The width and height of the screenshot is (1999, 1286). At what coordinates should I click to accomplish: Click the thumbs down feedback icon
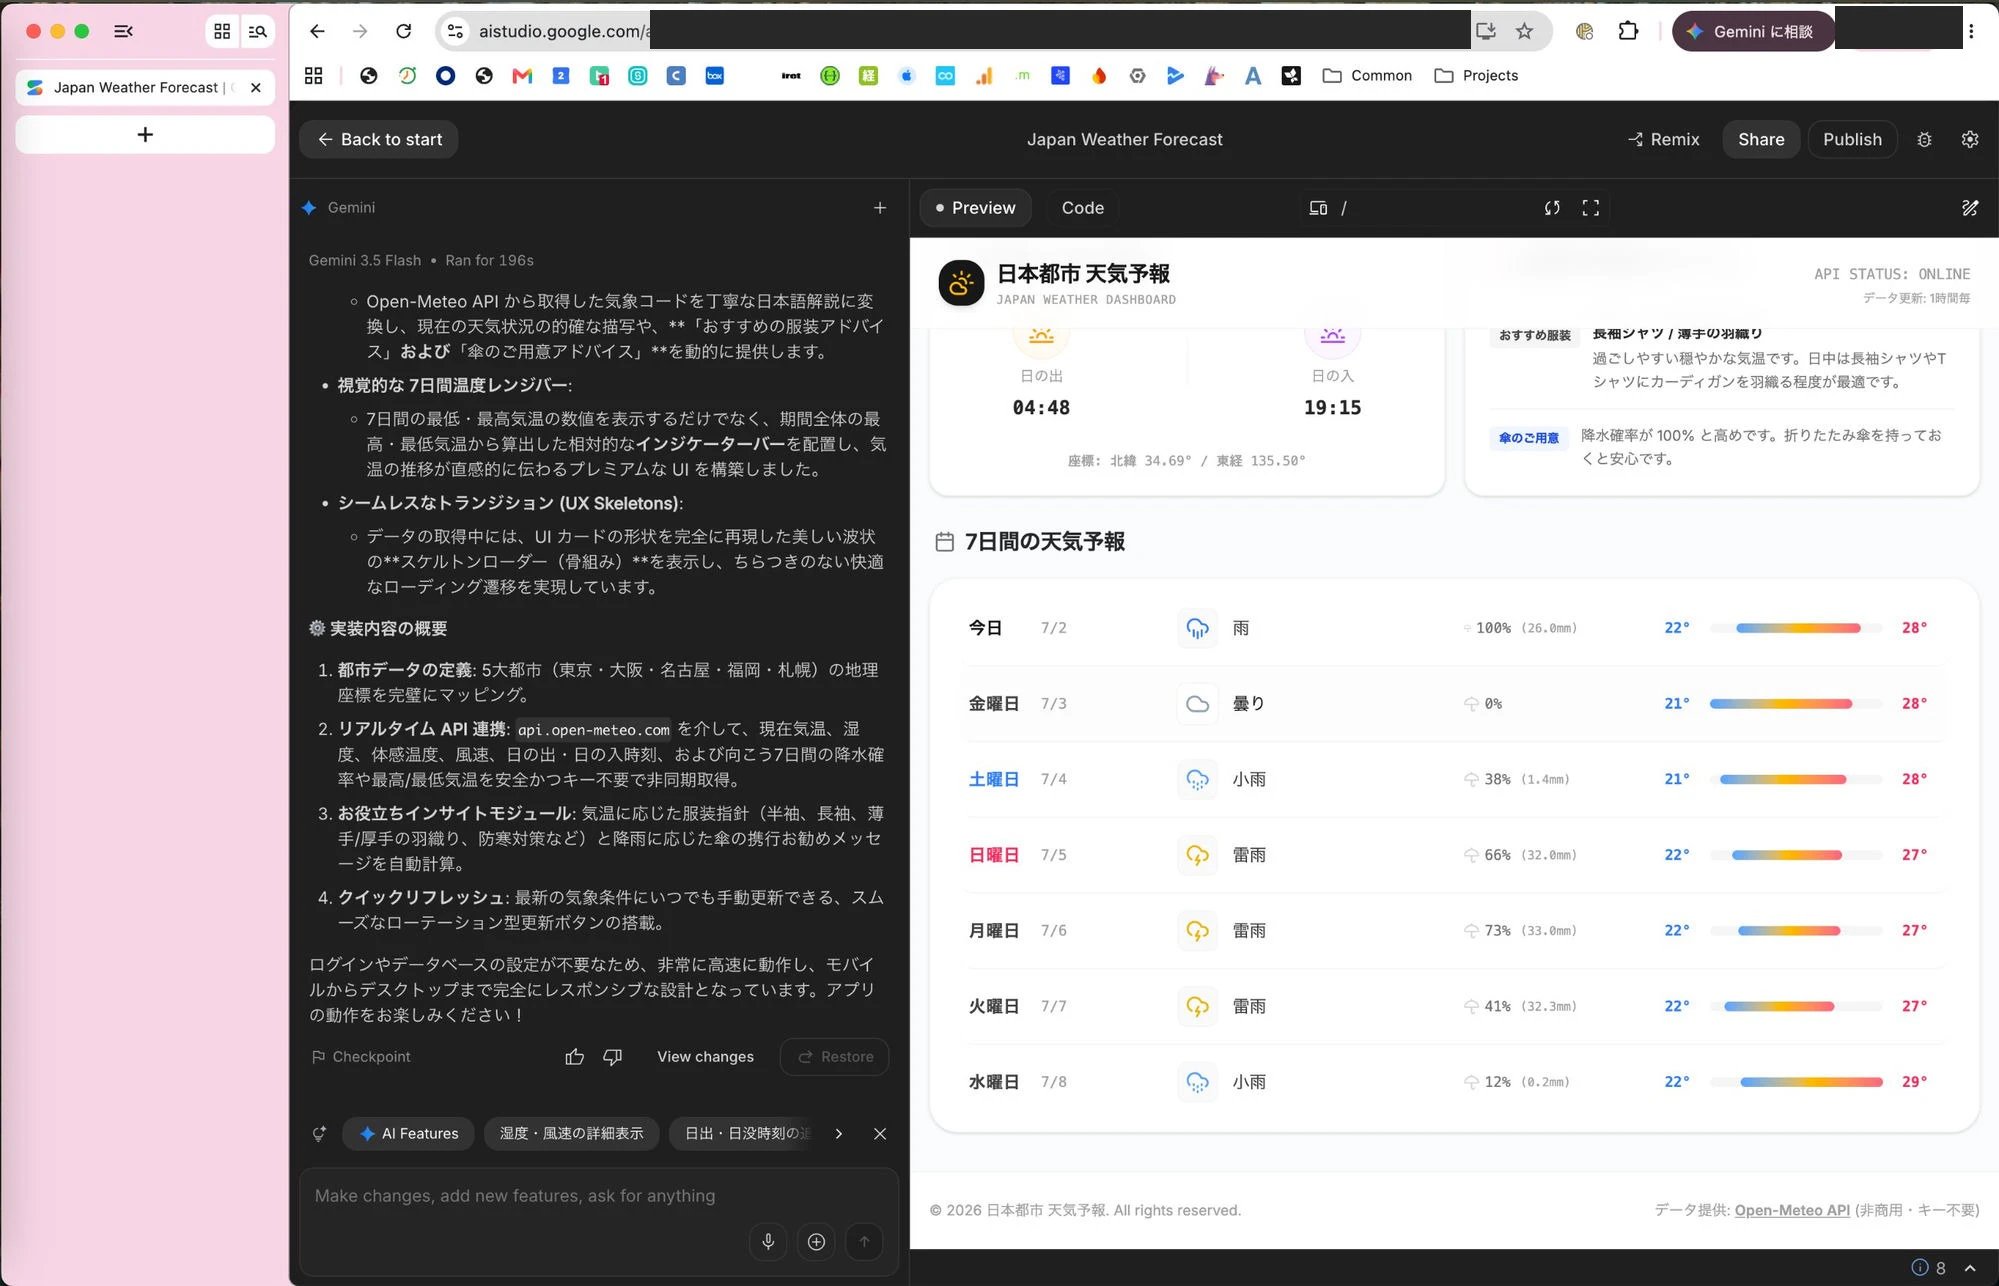(x=612, y=1057)
